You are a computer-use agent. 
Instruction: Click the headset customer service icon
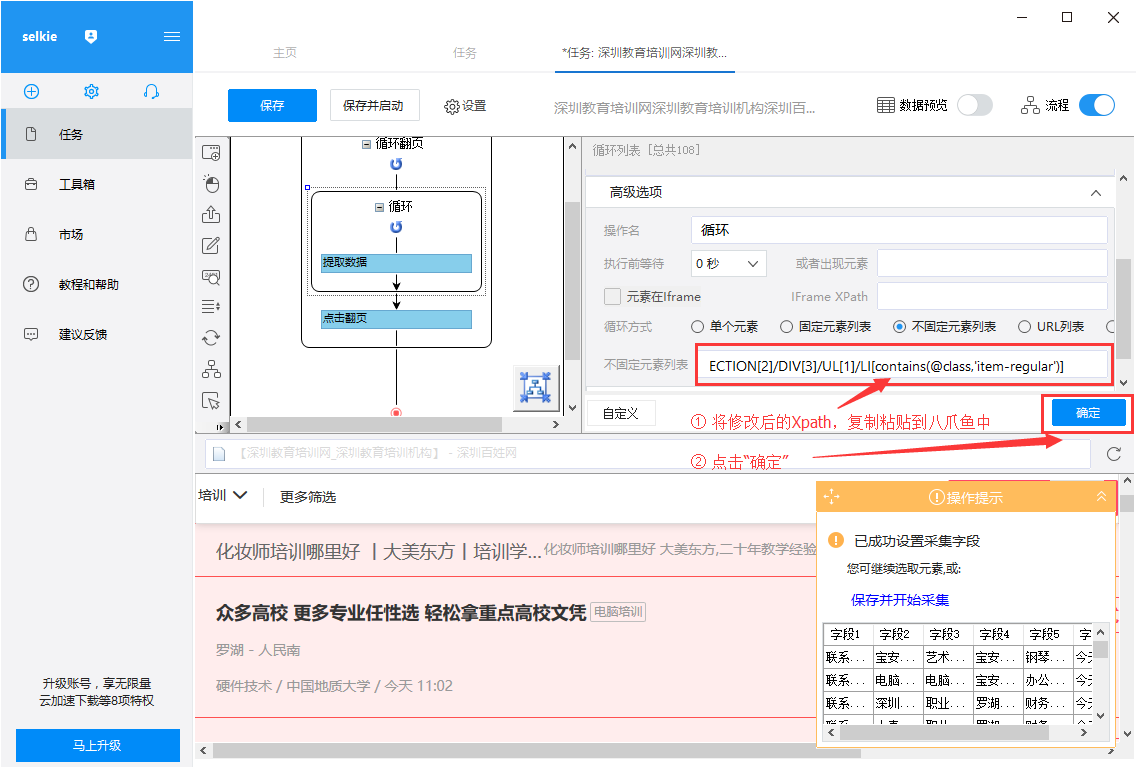pyautogui.click(x=151, y=91)
